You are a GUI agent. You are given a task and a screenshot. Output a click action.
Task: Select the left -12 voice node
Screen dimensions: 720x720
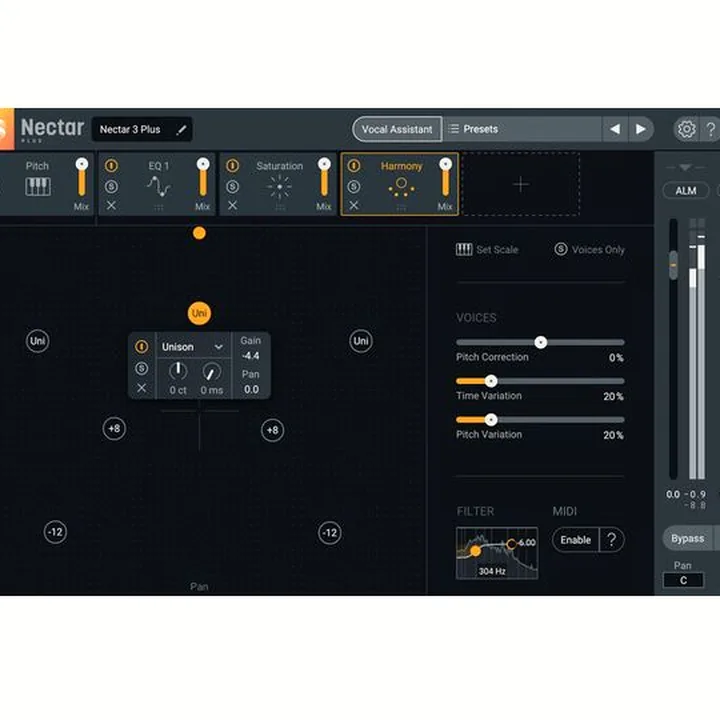point(55,532)
